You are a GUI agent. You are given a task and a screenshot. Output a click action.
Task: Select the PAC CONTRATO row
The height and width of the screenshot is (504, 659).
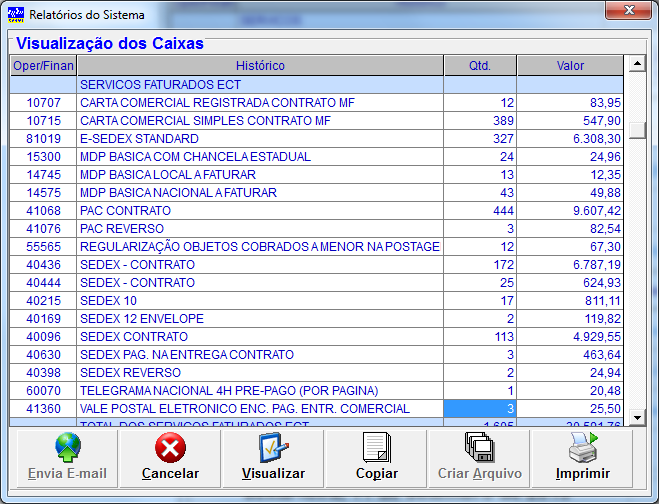click(316, 211)
